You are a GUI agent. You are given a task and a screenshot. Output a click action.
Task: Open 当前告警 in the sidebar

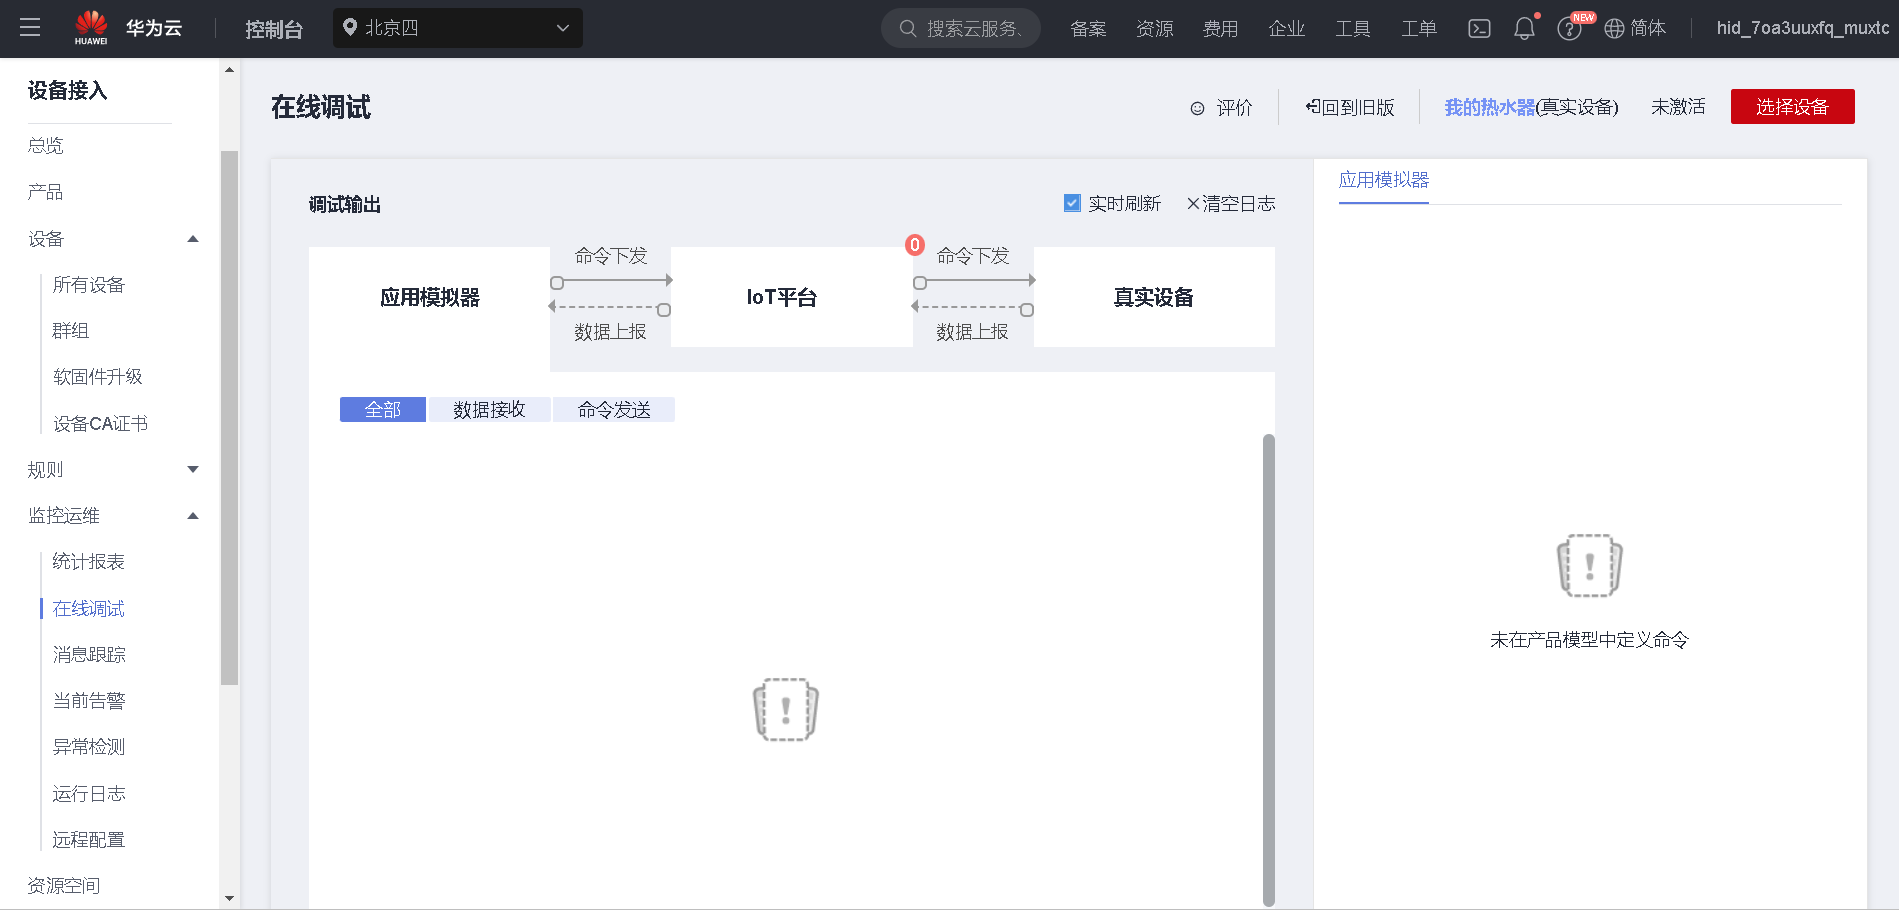coord(89,701)
